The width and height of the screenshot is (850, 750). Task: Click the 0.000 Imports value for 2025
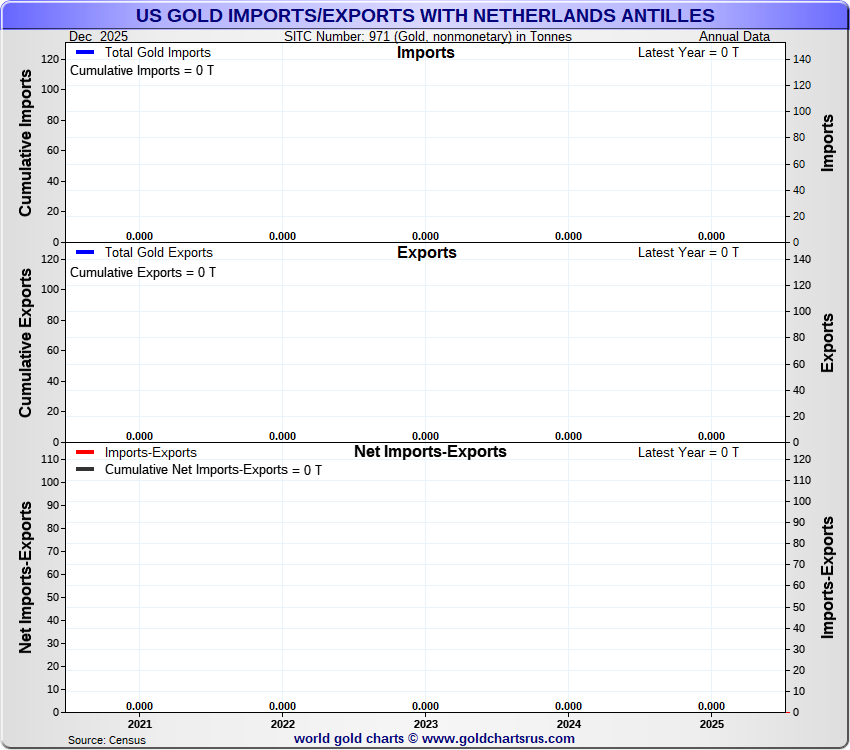tap(712, 236)
